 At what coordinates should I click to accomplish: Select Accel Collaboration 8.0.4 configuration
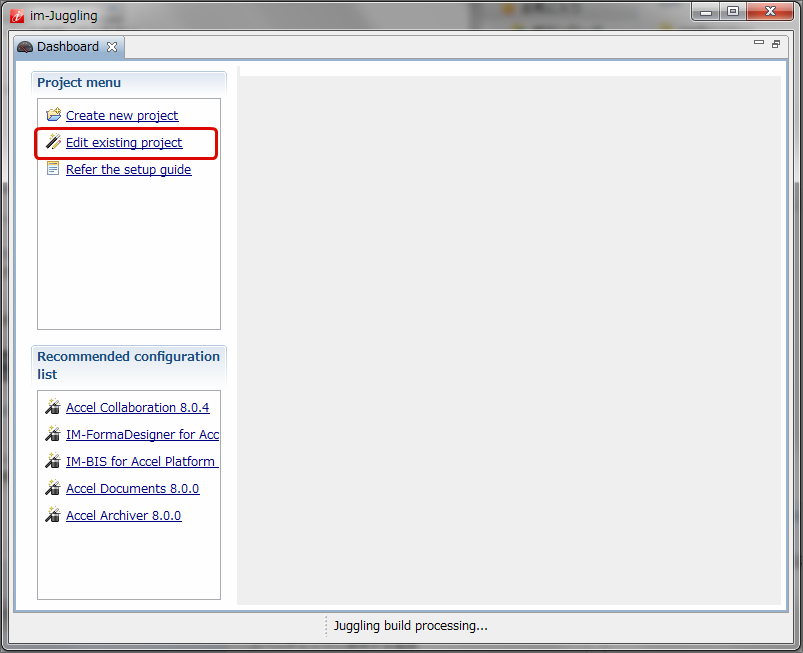coord(138,408)
